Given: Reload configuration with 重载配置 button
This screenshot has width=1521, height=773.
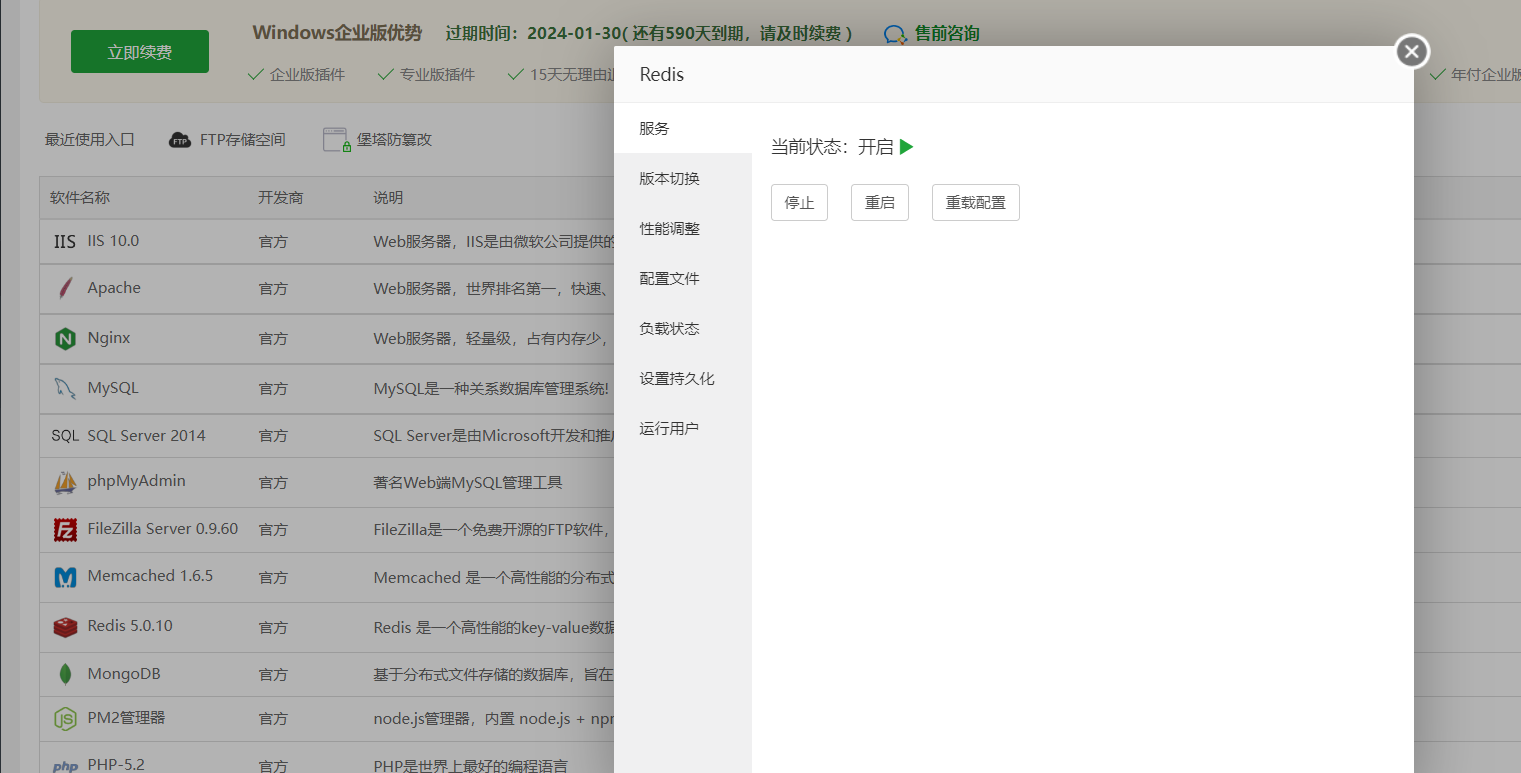Looking at the screenshot, I should [x=976, y=203].
